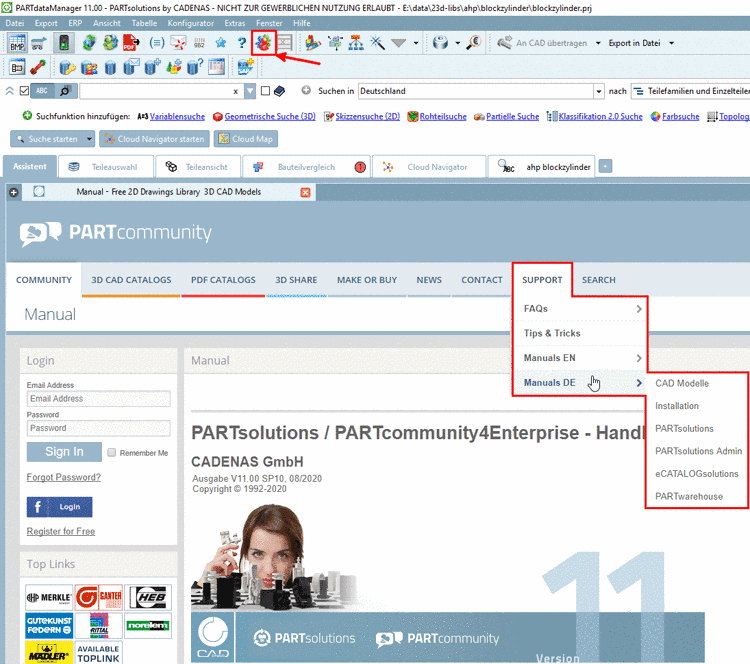Image resolution: width=750 pixels, height=664 pixels.
Task: Open the Konfigurator menu
Action: coord(190,22)
